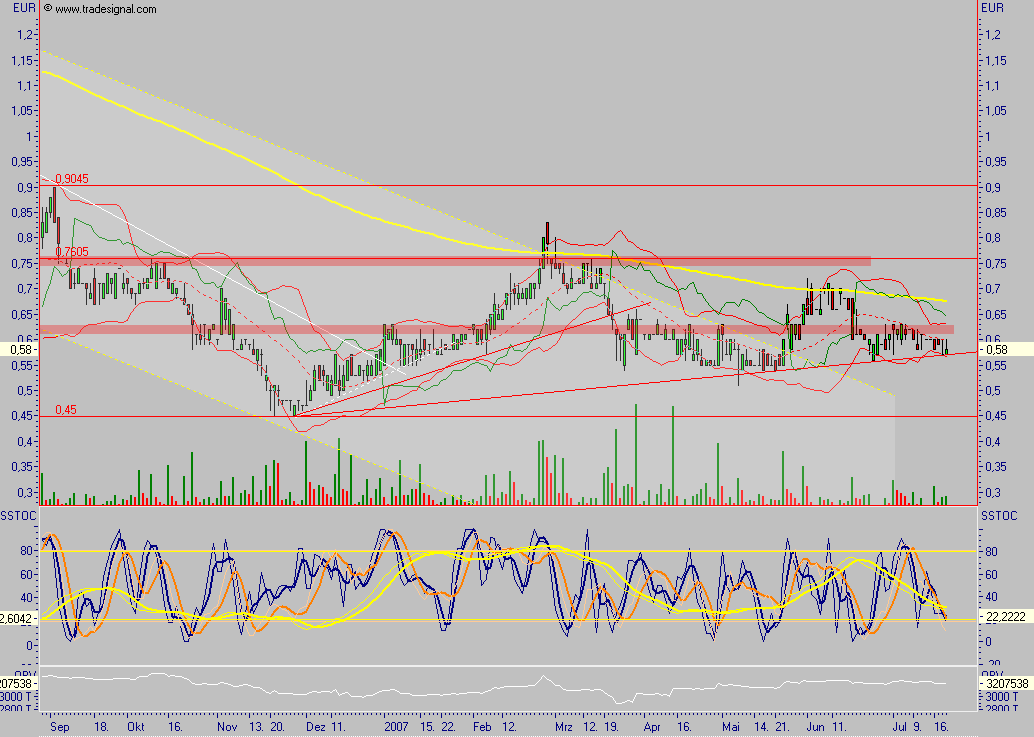
Task: Click the 18. date label after Sep
Action: click(101, 726)
